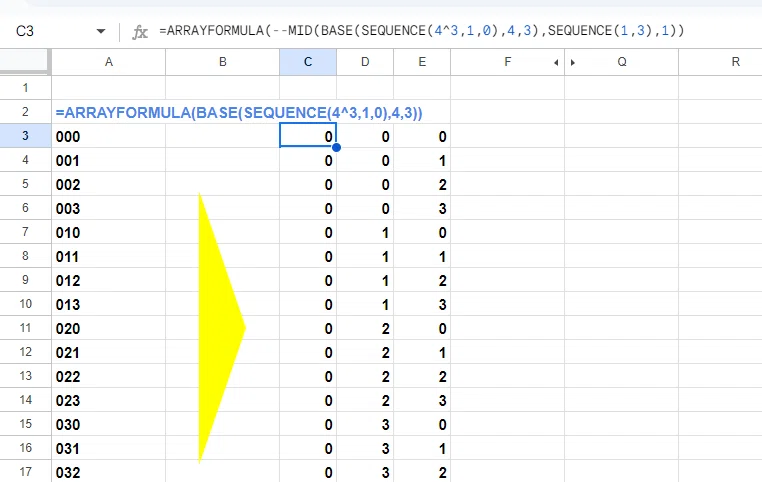Select column E header

(422, 62)
